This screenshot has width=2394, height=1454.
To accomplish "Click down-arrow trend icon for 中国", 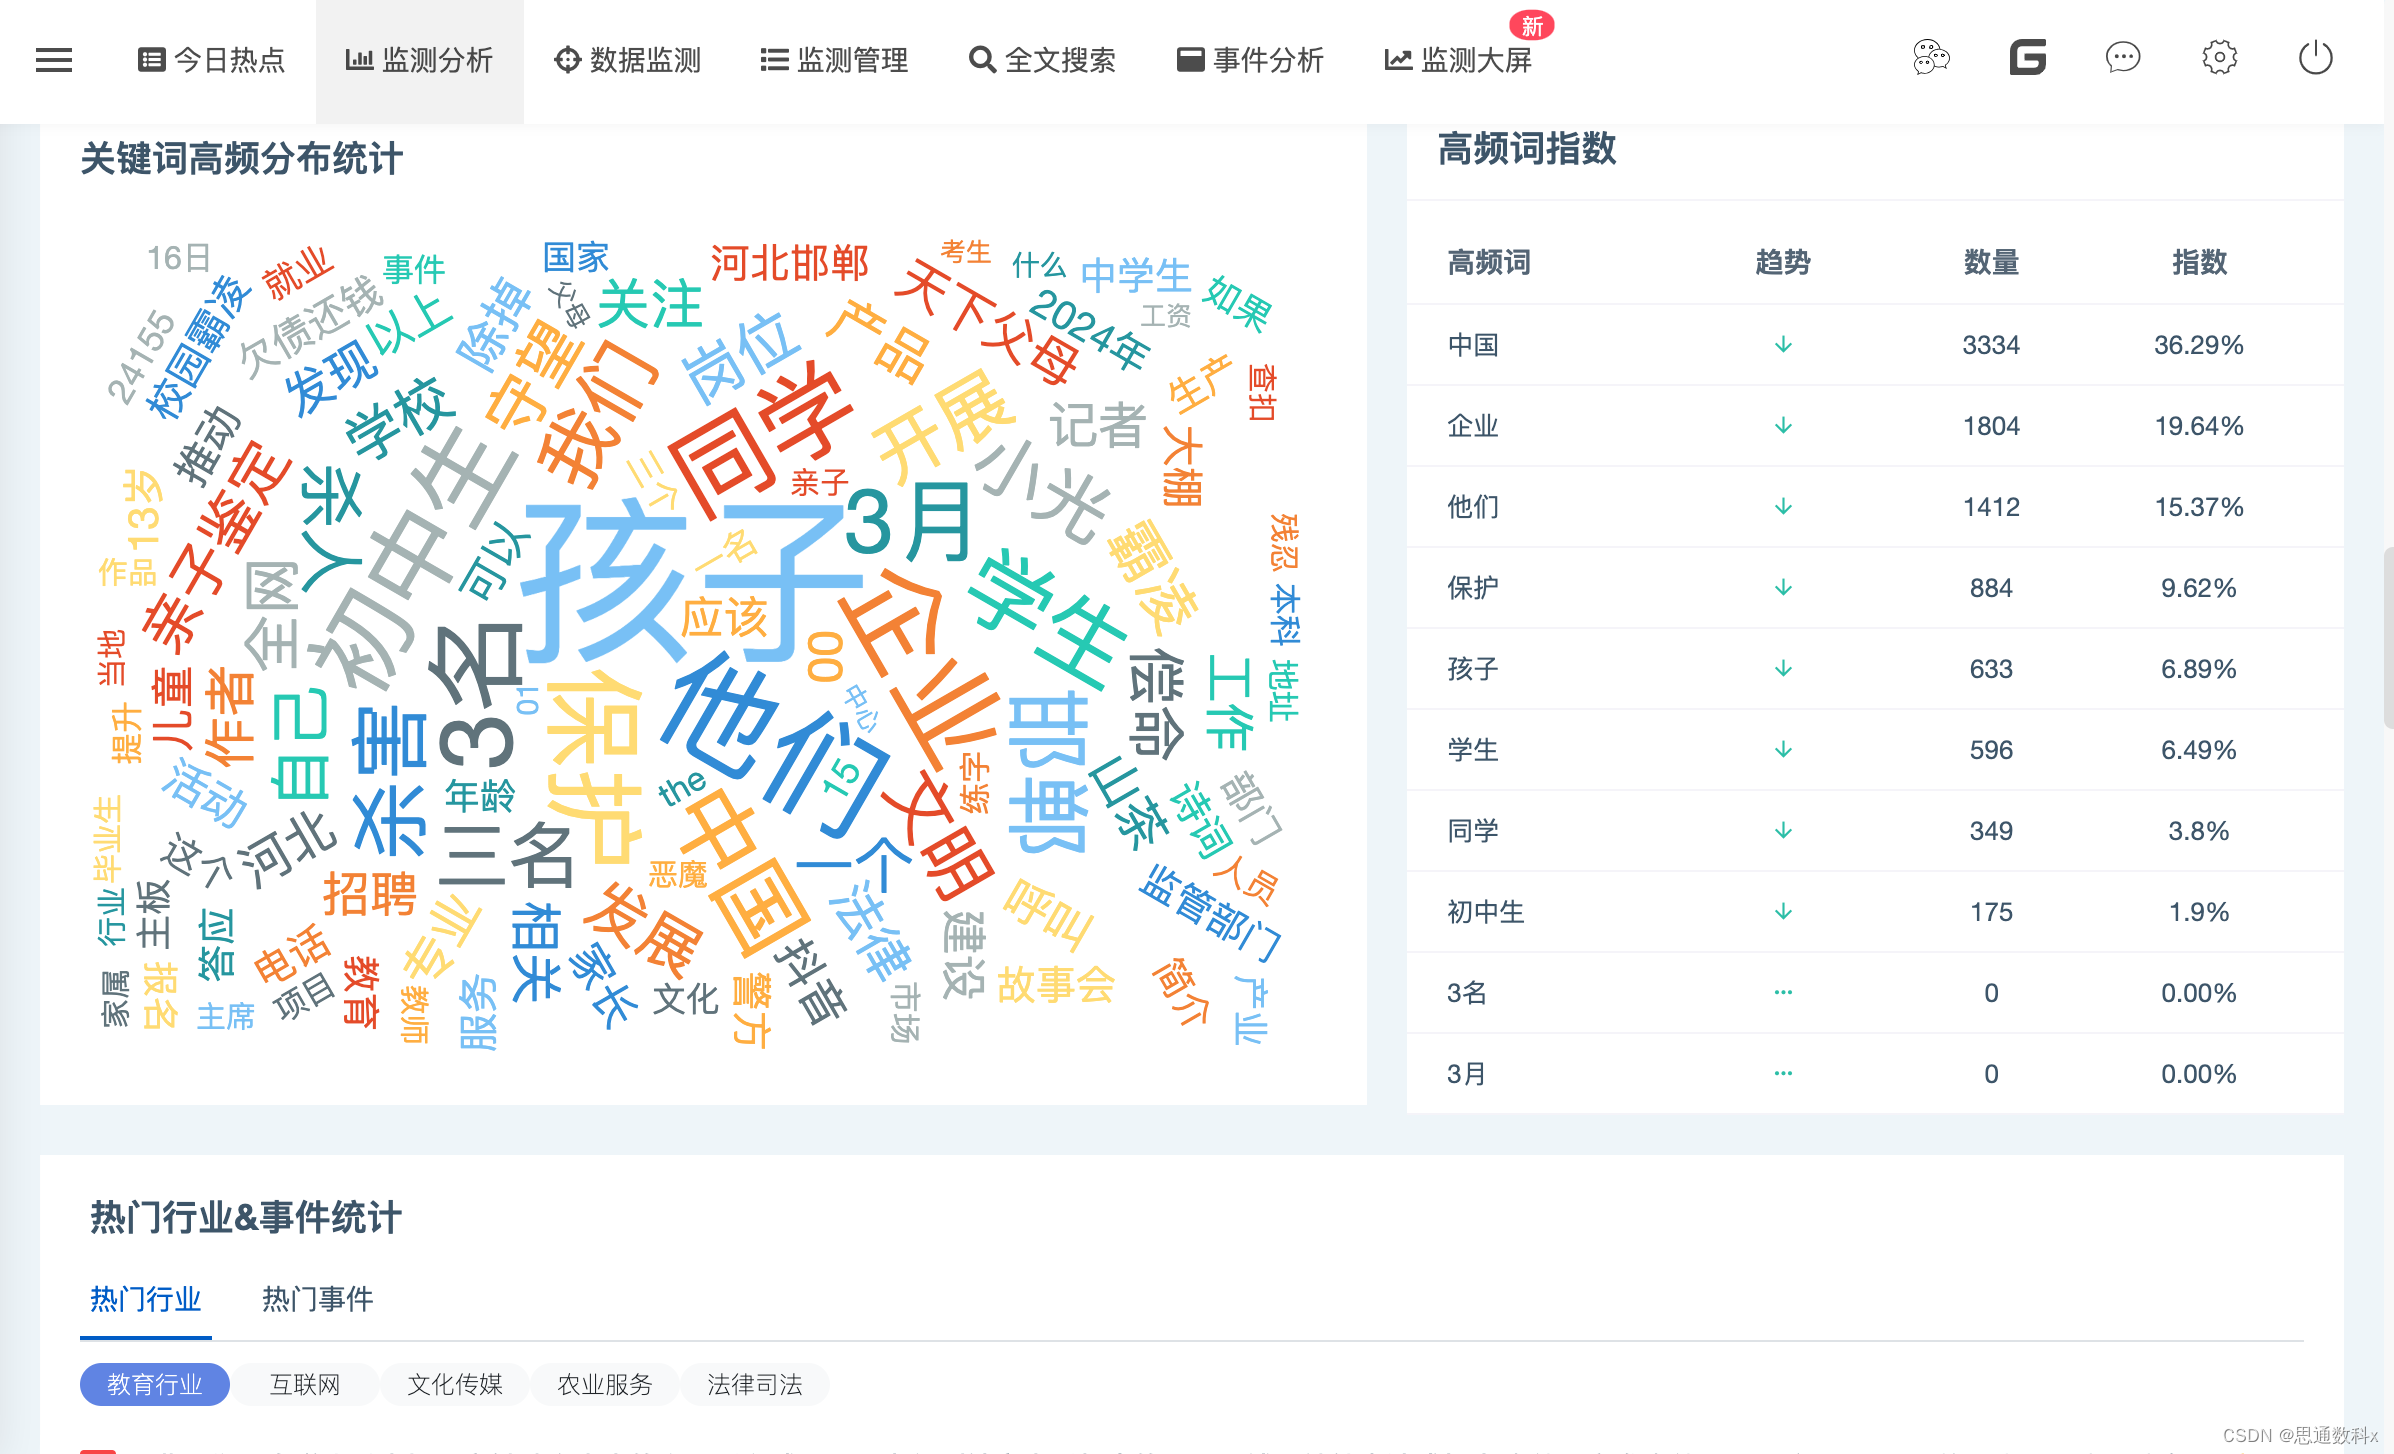I will [1783, 345].
